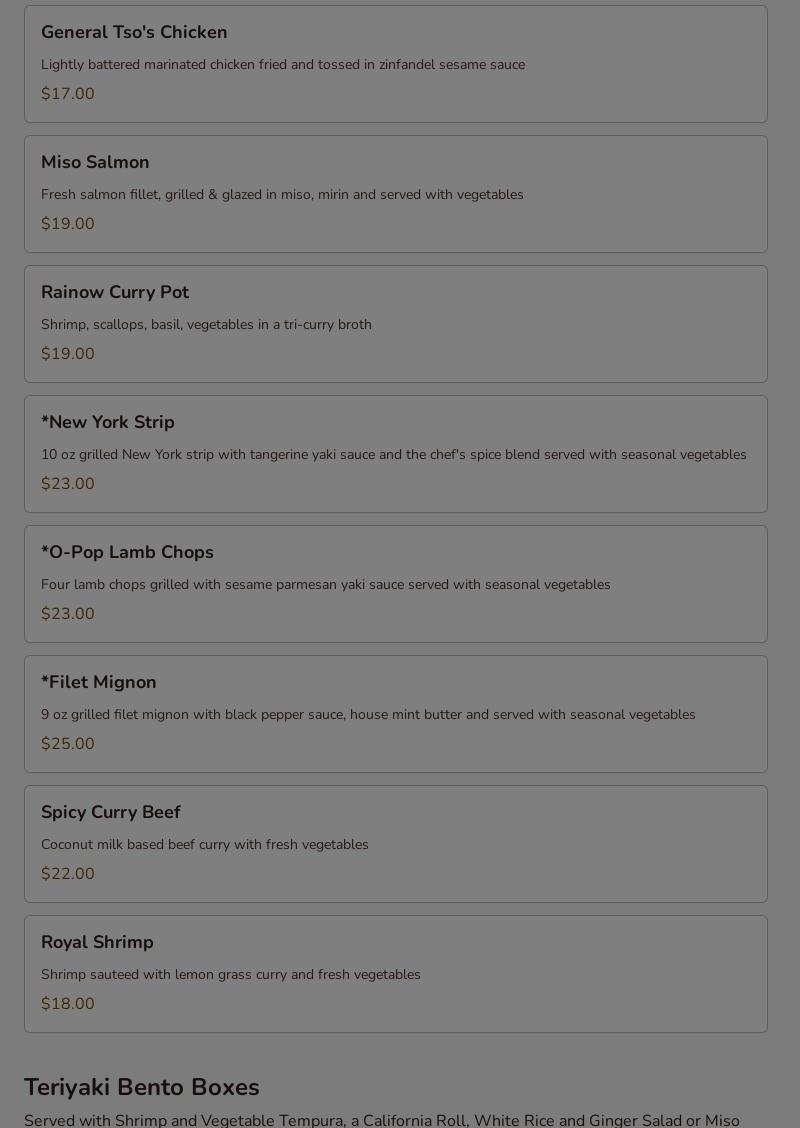Pick the *Filet Mignon item
This screenshot has width=800, height=1128.
396,714
